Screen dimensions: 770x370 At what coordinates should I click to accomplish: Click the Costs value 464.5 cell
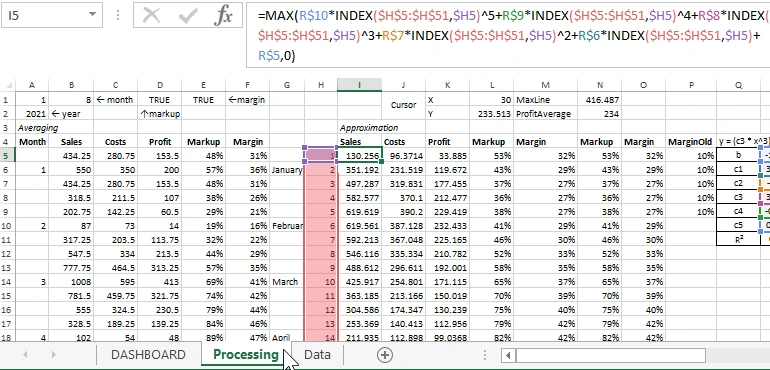click(115, 268)
